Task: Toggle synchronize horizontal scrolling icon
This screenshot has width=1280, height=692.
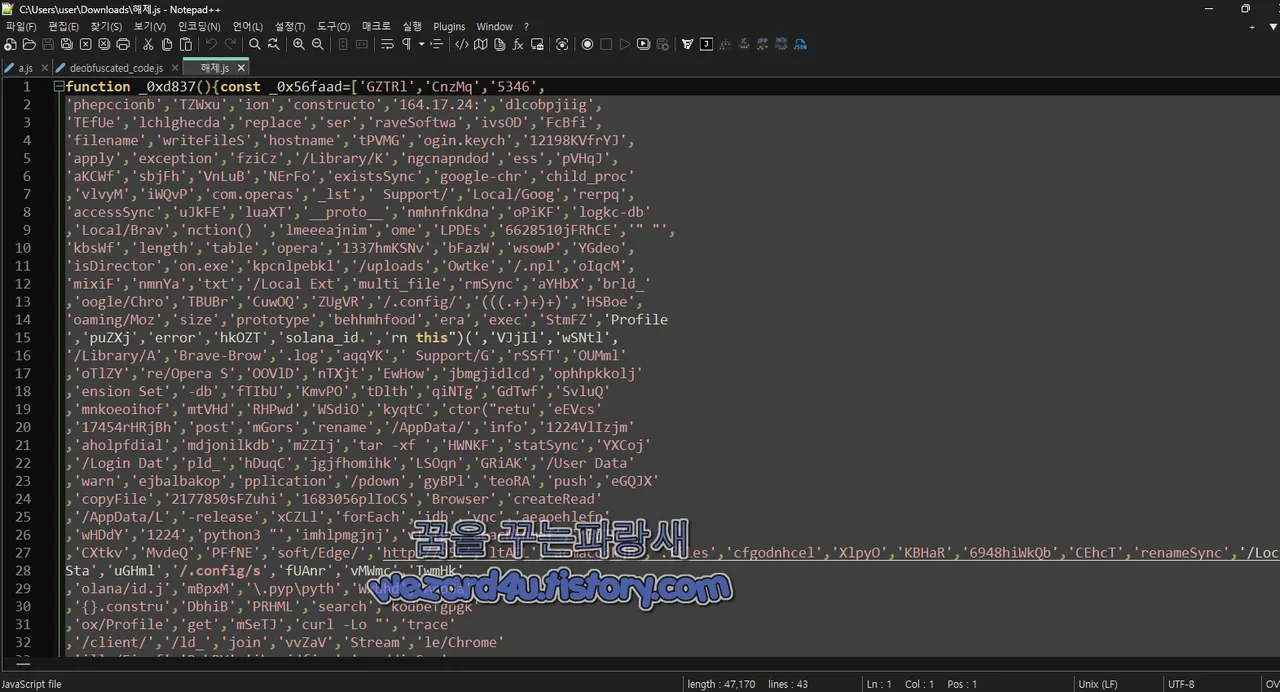Action: tap(362, 44)
